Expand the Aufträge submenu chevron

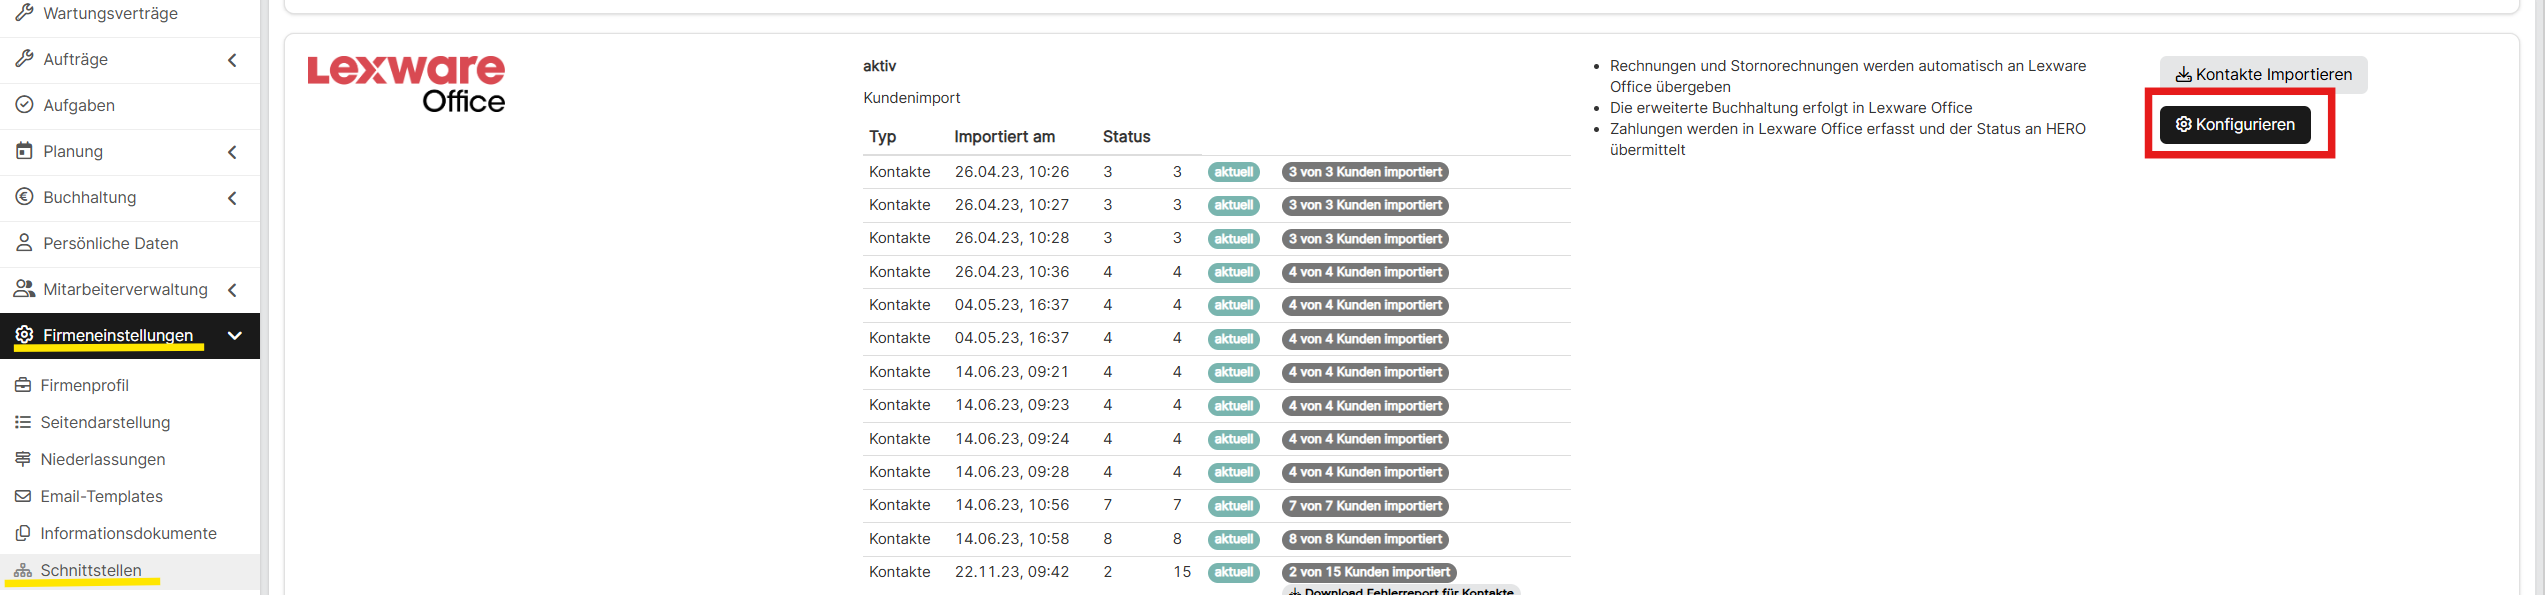[232, 60]
